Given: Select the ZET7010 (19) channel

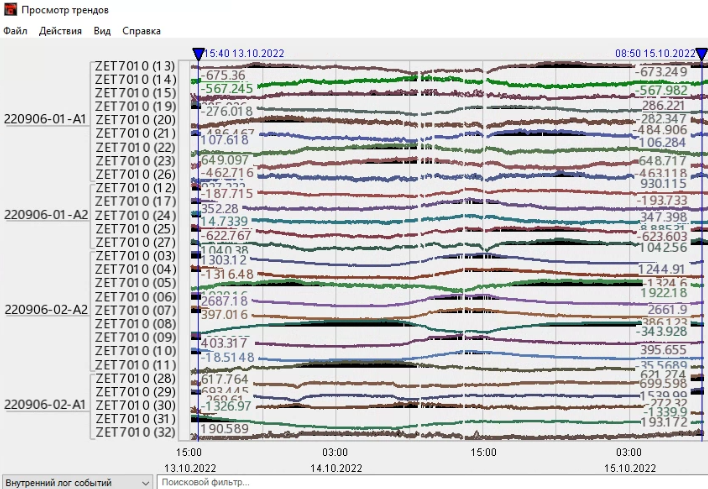Looking at the screenshot, I should [x=135, y=106].
